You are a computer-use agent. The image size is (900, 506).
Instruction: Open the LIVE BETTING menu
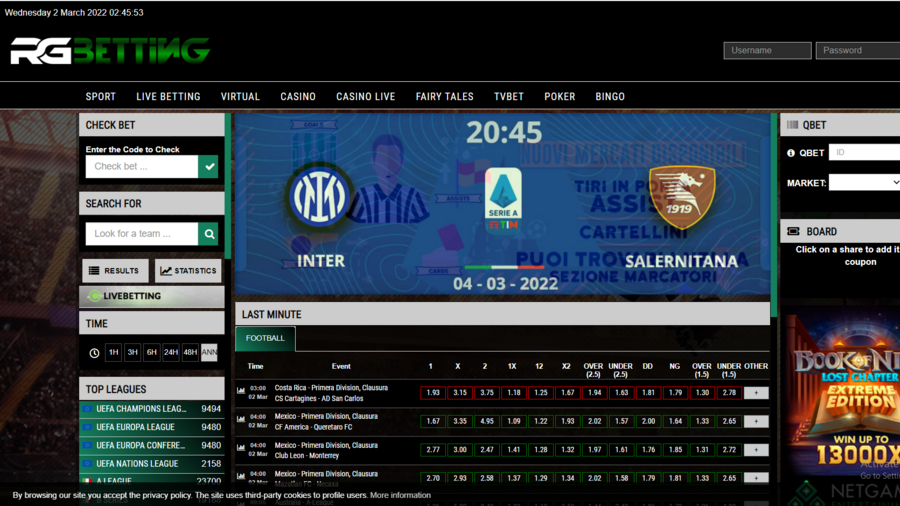(168, 97)
